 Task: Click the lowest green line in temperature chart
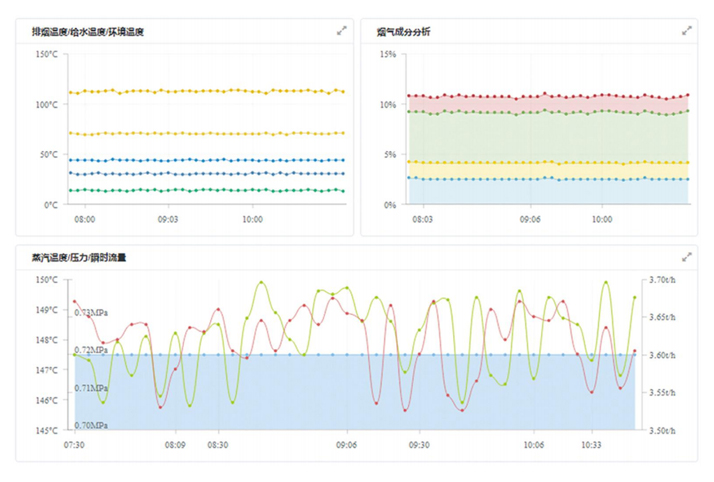(x=200, y=190)
